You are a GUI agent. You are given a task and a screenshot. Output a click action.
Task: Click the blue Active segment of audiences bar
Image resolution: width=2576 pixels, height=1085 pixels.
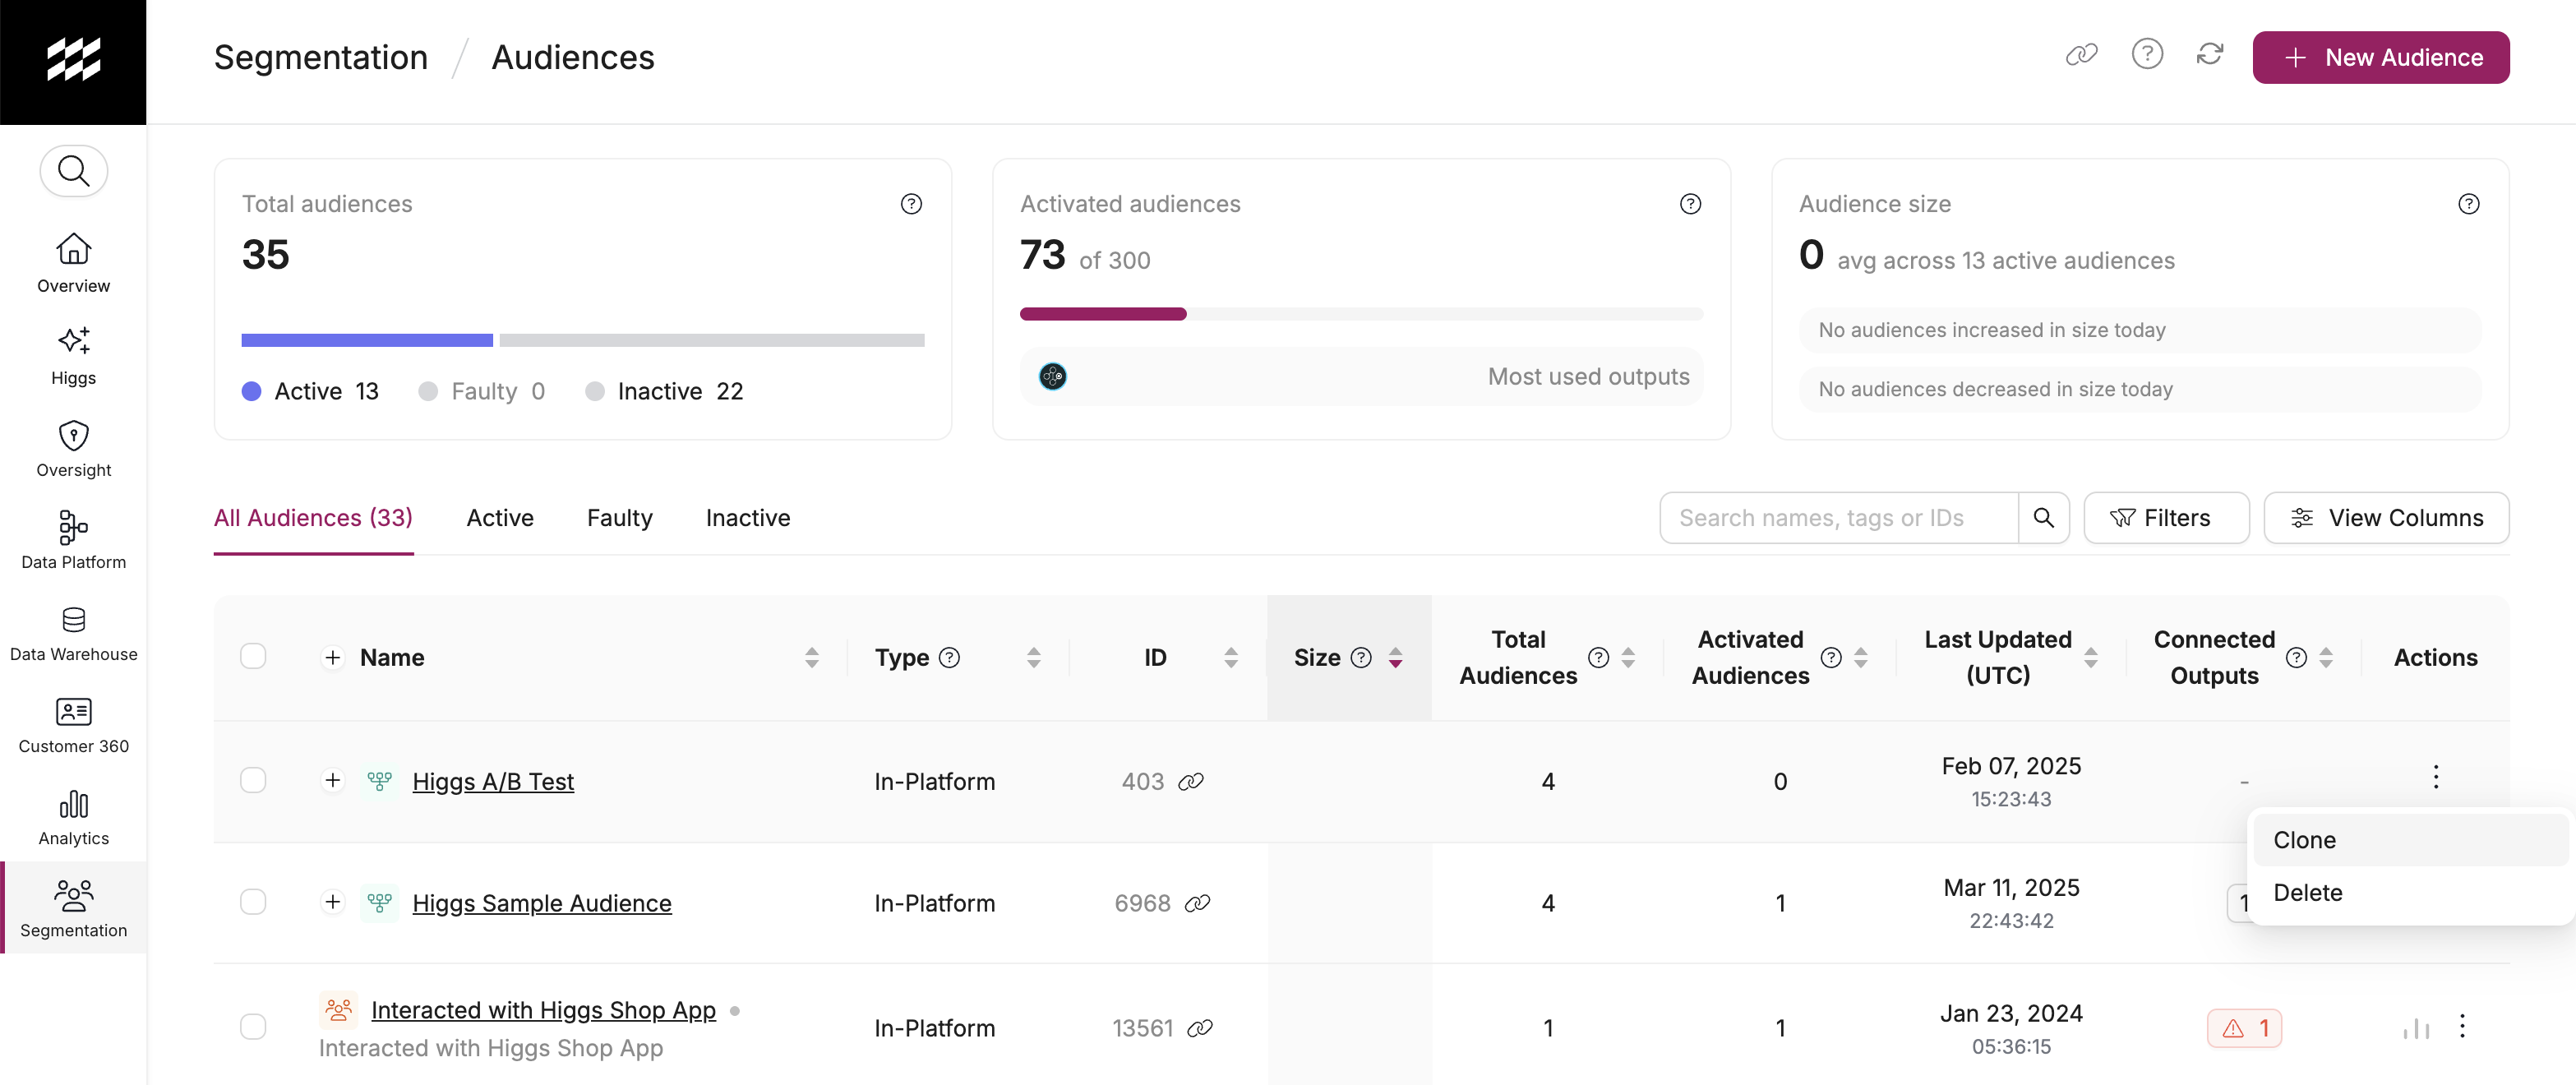(x=367, y=340)
